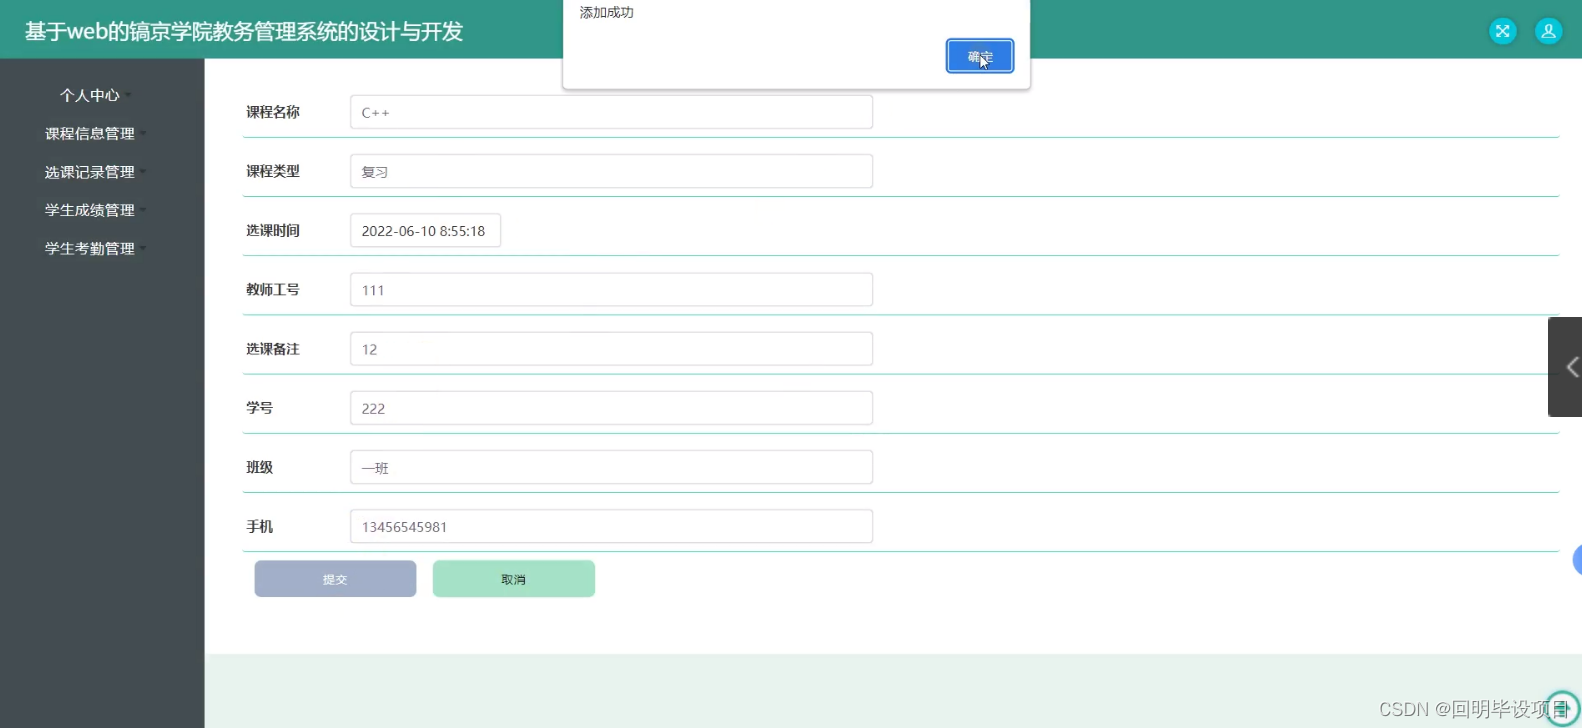Click the 提交 submit button
The image size is (1582, 728).
tap(335, 579)
